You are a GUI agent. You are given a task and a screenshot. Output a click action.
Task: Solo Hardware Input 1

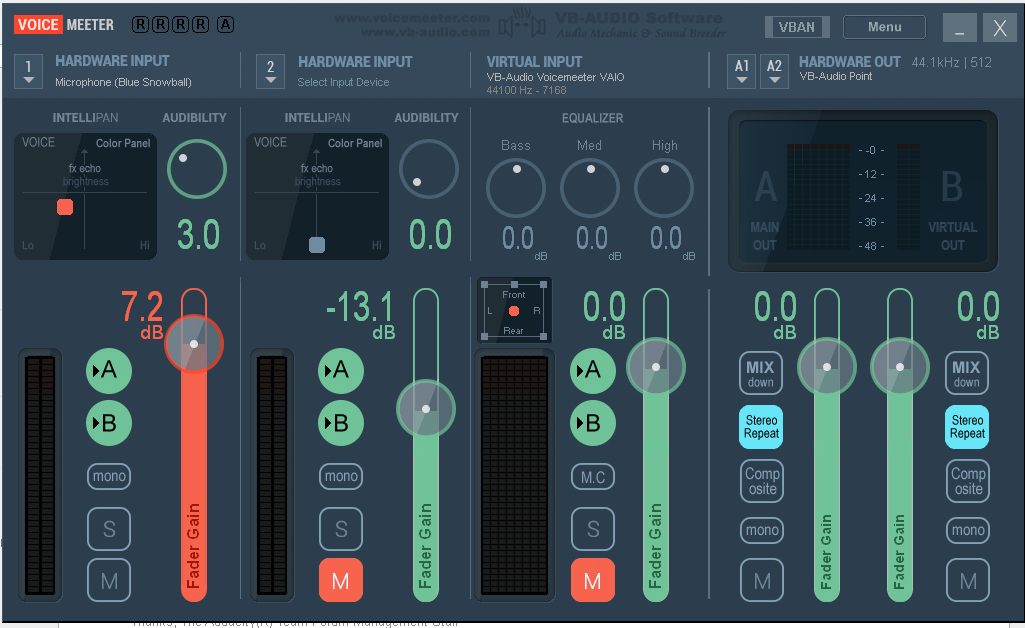[x=109, y=529]
